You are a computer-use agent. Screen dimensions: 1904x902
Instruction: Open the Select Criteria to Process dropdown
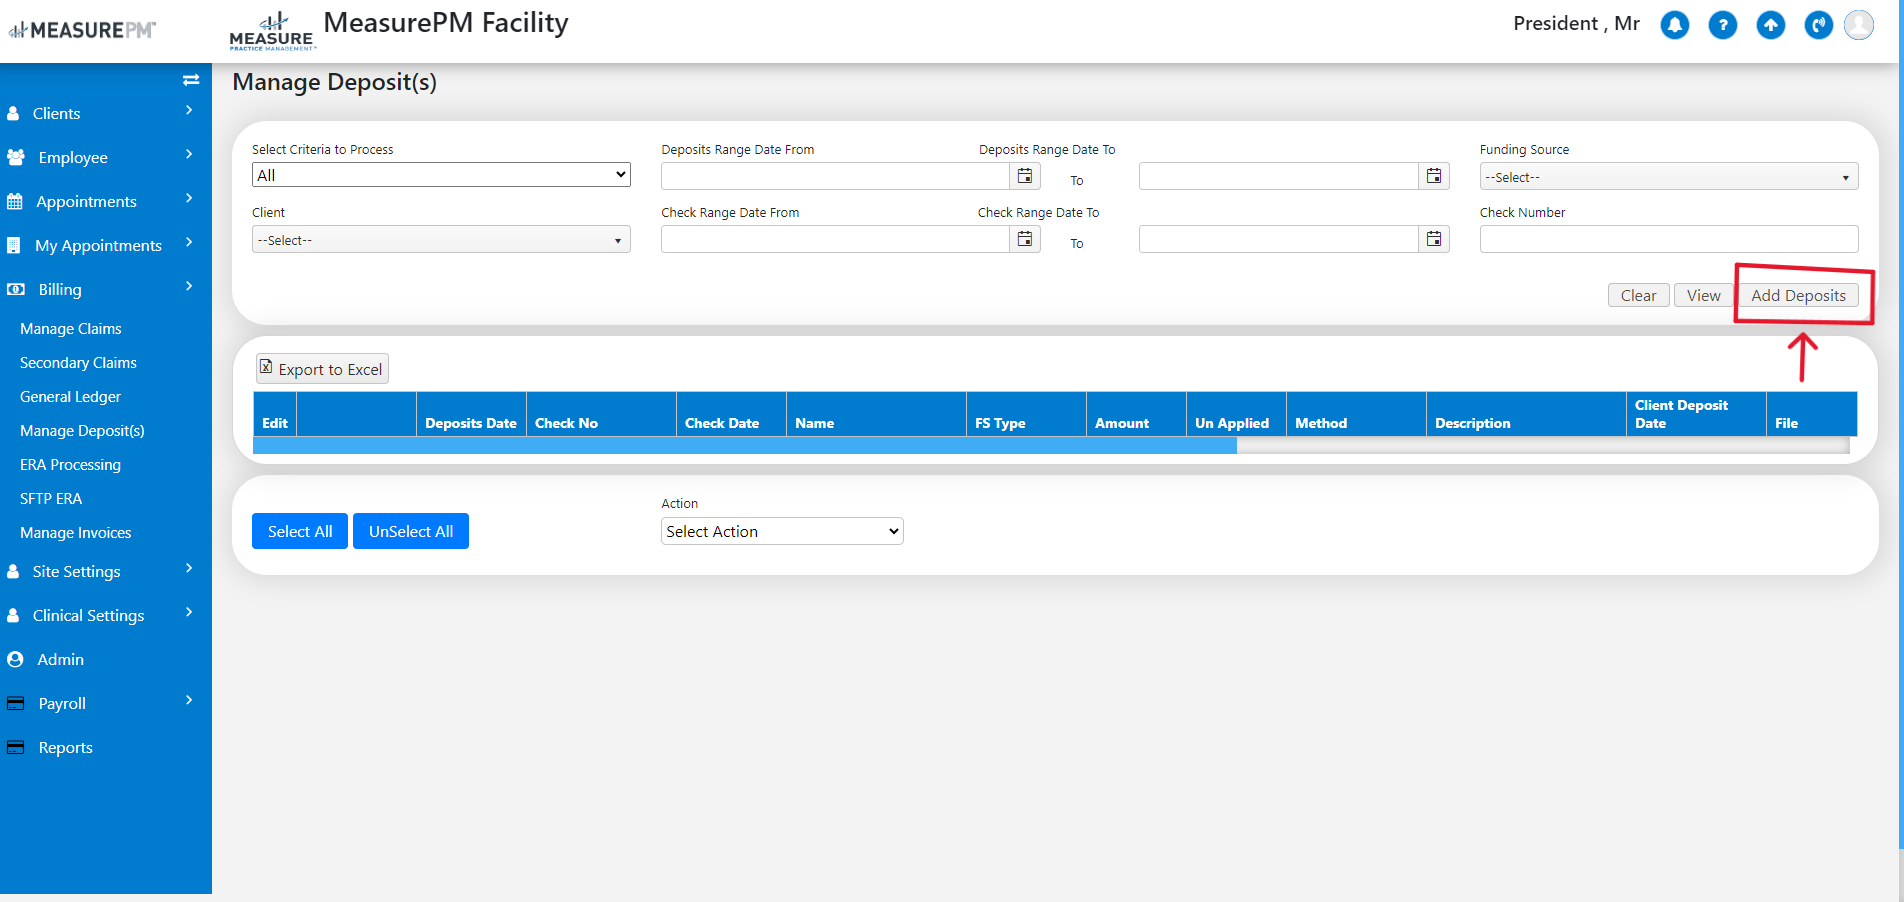pyautogui.click(x=441, y=175)
